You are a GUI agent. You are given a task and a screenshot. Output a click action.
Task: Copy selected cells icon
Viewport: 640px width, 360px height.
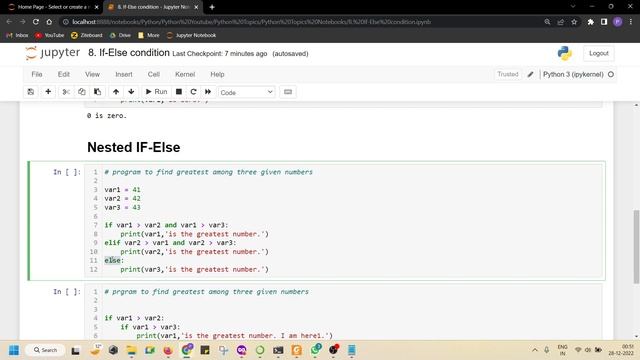pyautogui.click(x=82, y=92)
